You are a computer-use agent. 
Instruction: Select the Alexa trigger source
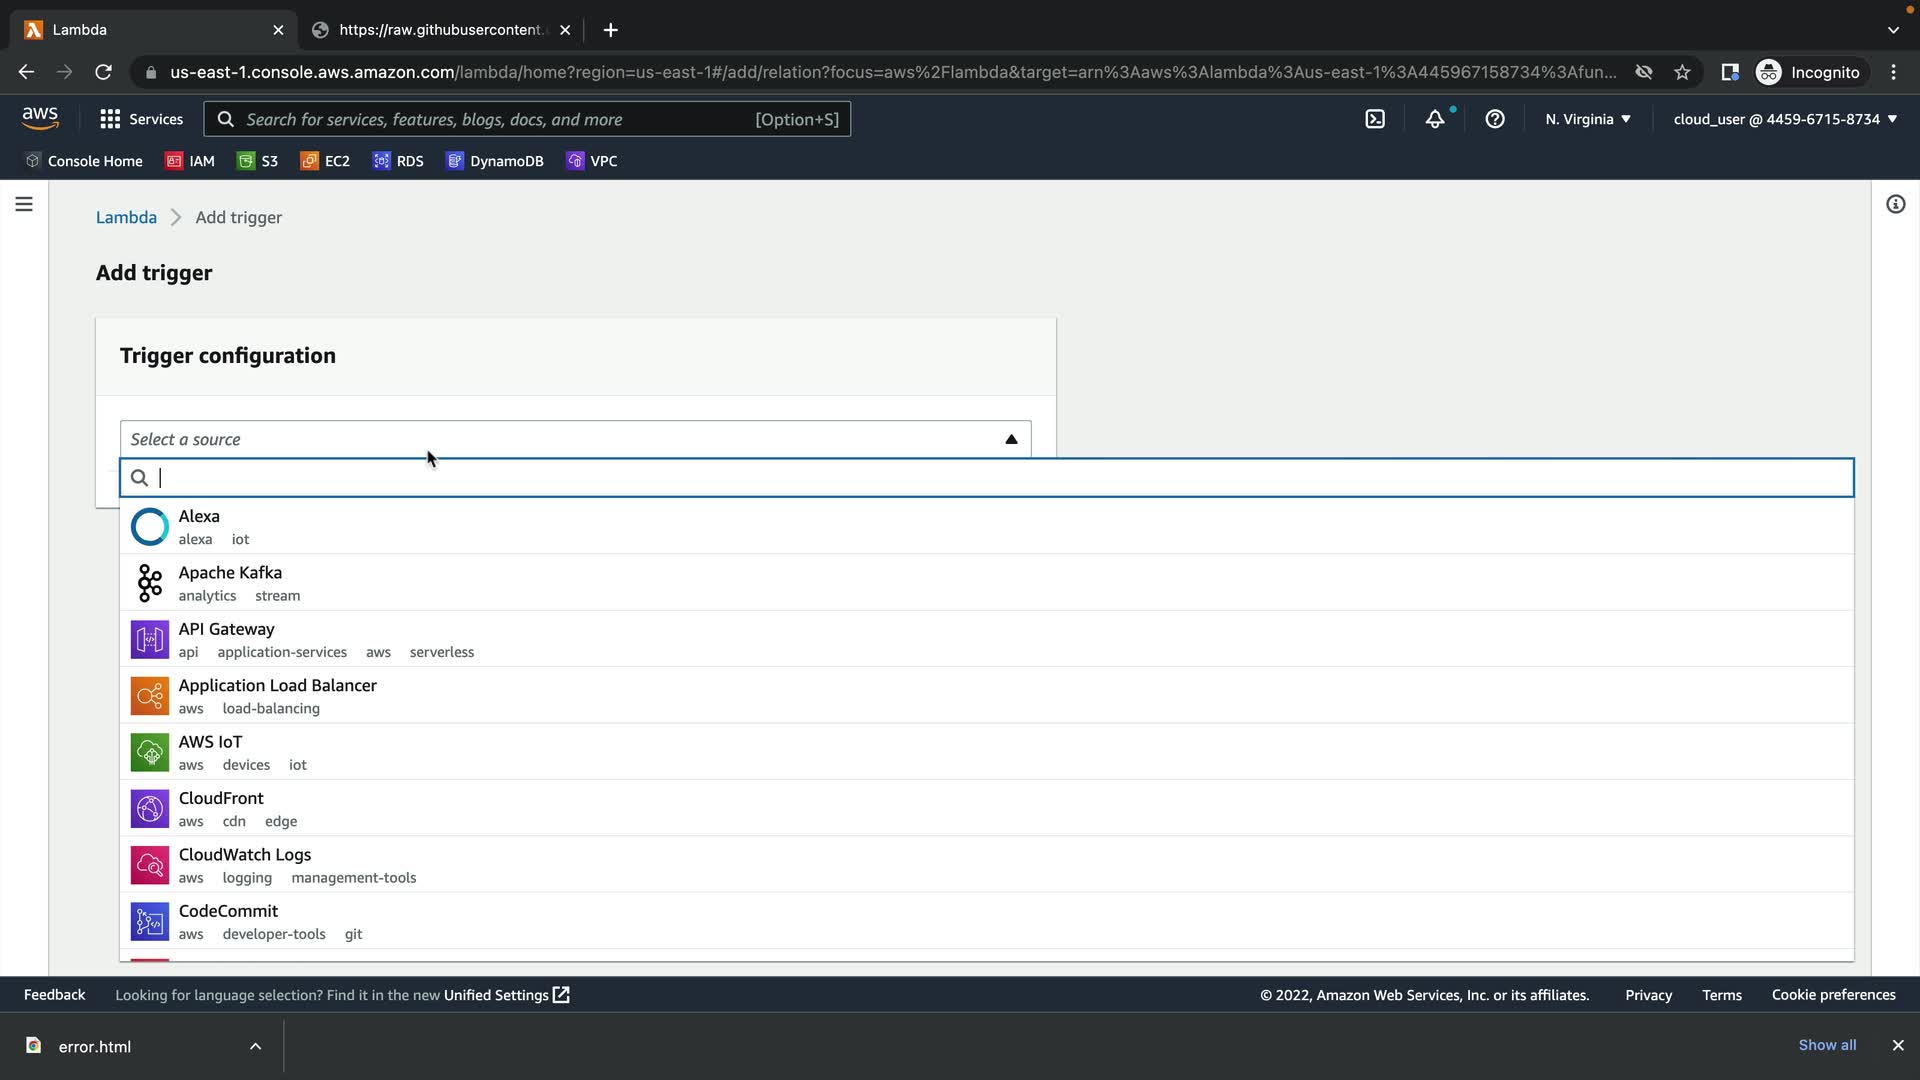pos(199,516)
